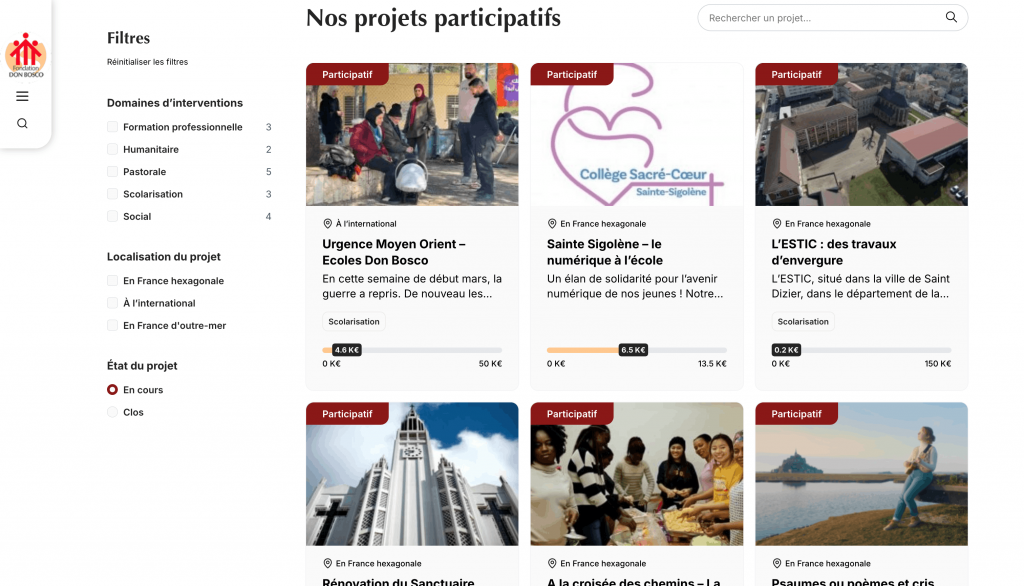Image resolution: width=1024 pixels, height=586 pixels.
Task: Click location pin on Sainte Sigolène card
Action: [552, 223]
